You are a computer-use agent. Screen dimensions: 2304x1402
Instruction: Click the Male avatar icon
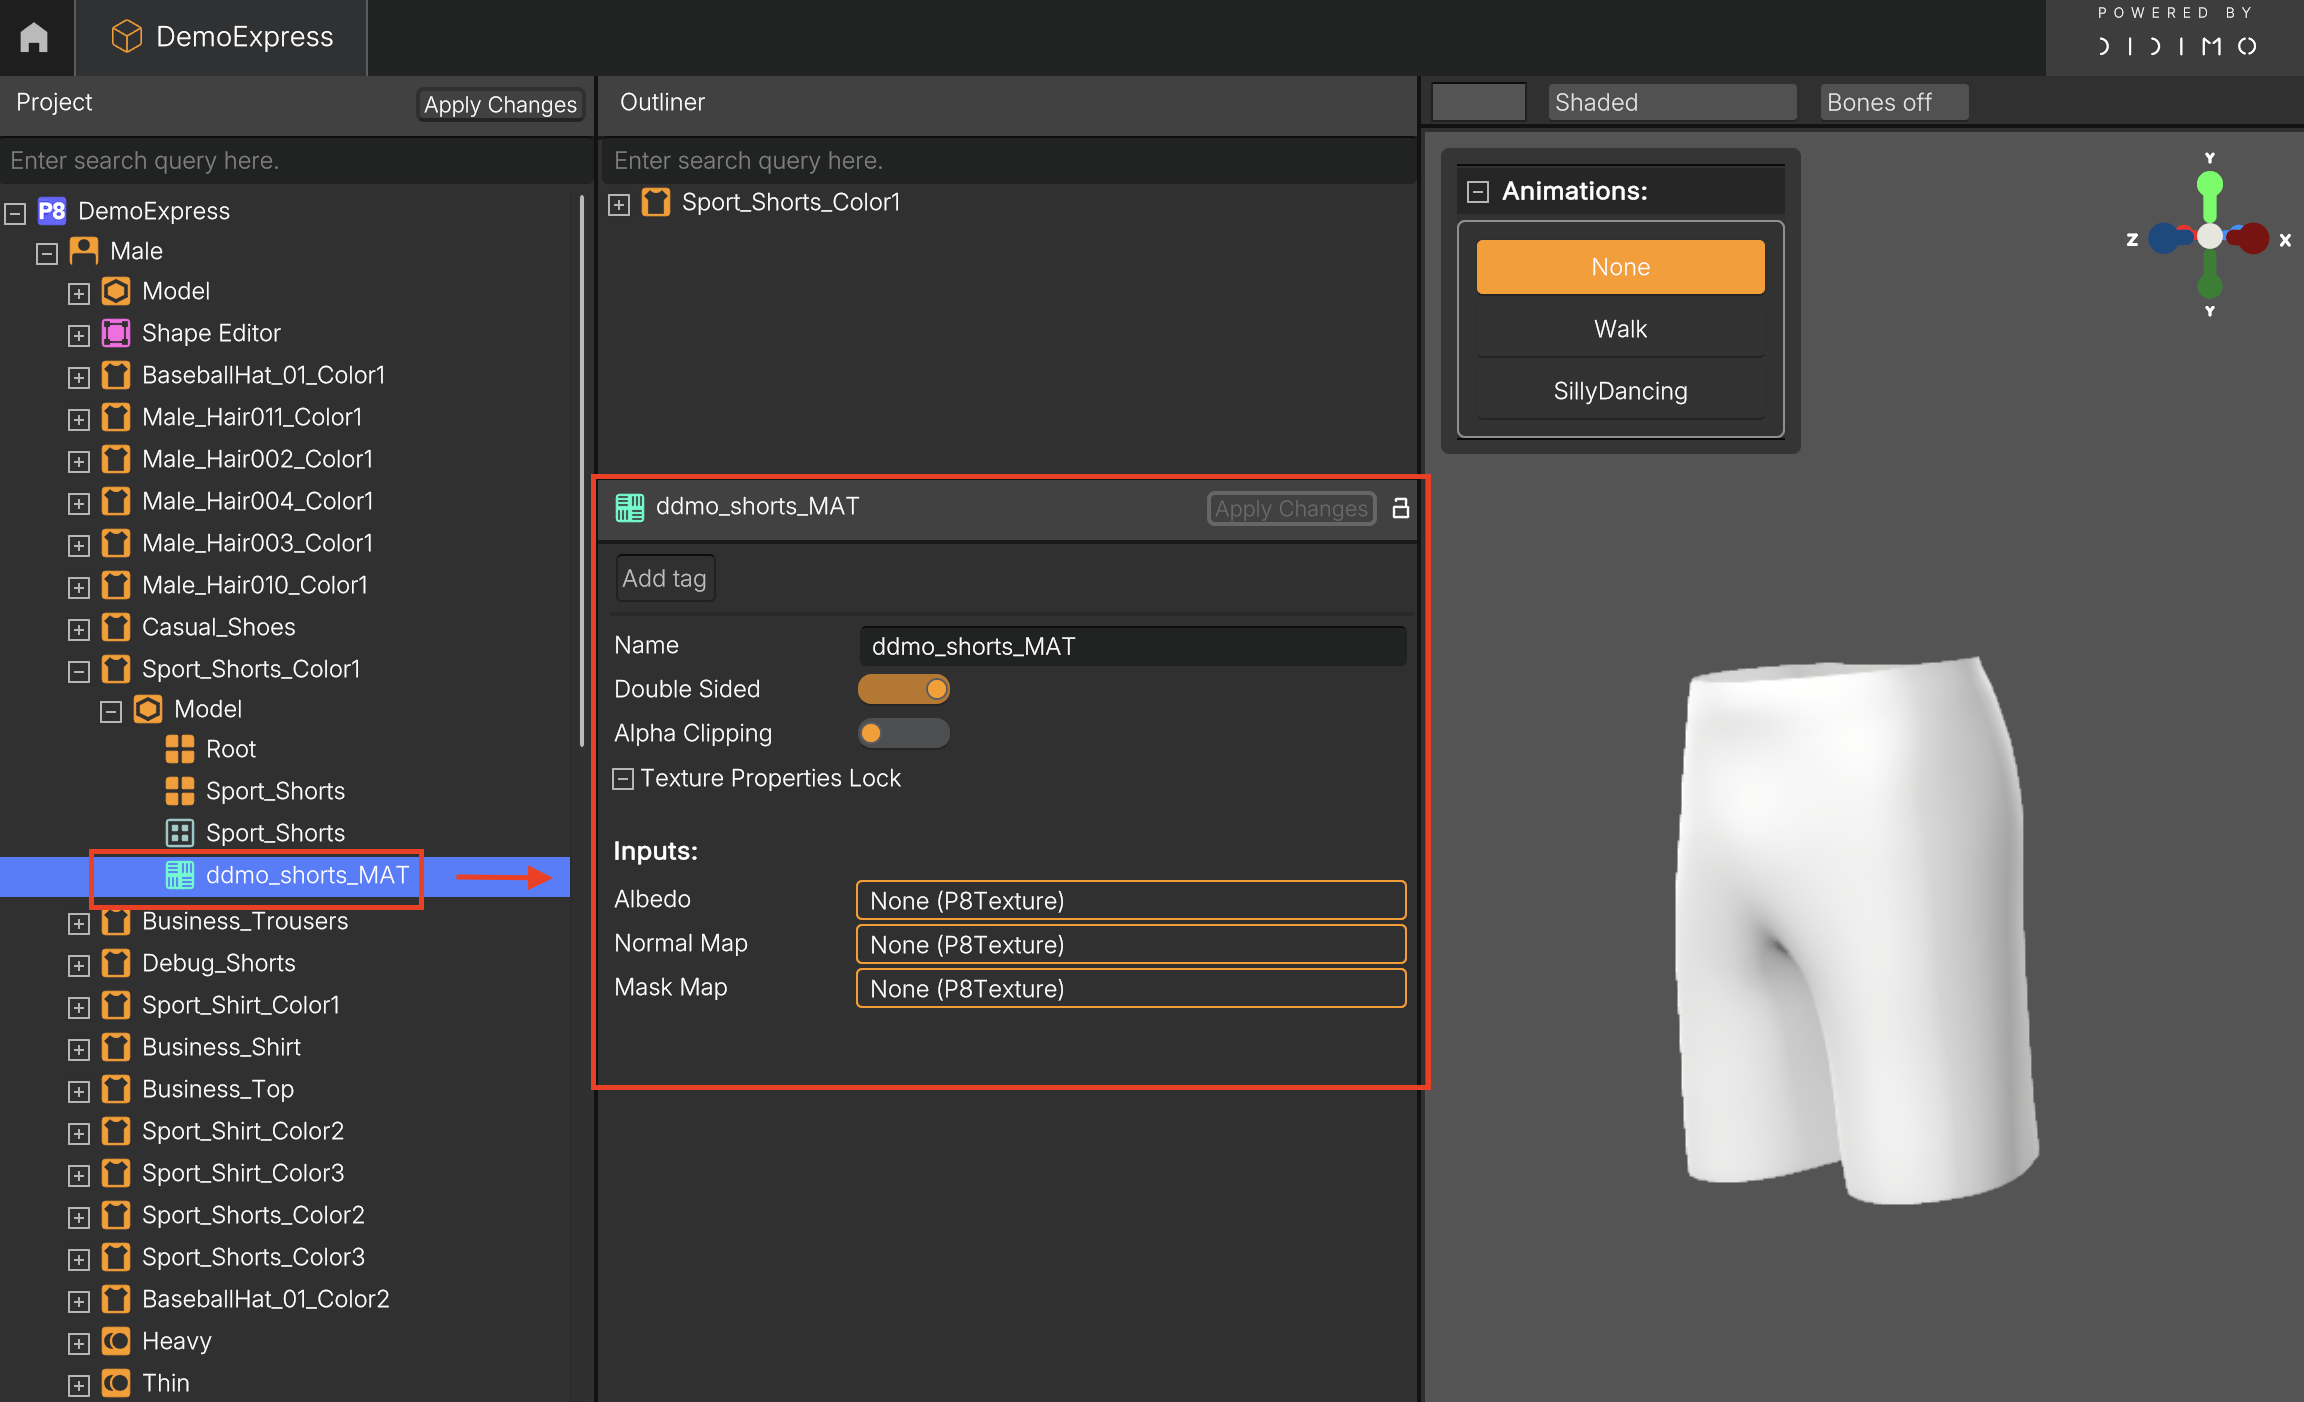point(84,251)
